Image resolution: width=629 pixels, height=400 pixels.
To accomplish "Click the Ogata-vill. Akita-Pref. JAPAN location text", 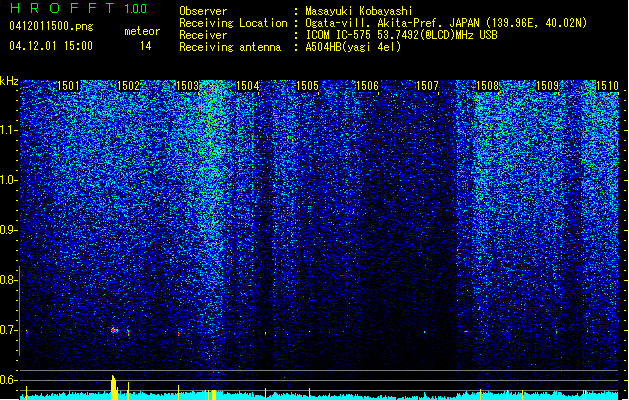I will [x=446, y=23].
